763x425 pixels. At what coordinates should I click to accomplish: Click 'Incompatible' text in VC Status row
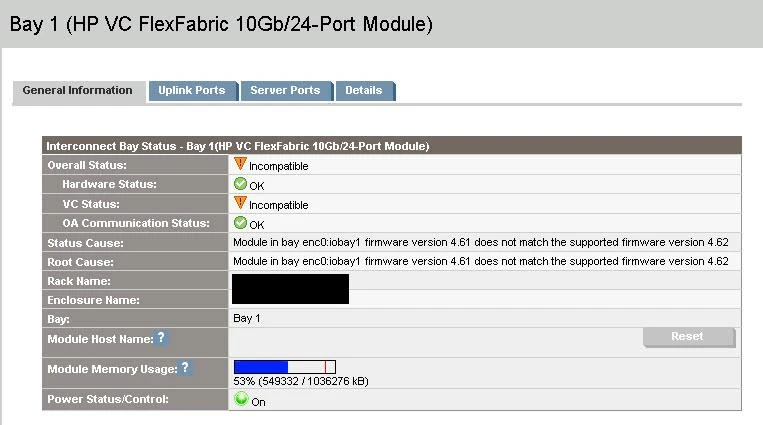point(278,205)
